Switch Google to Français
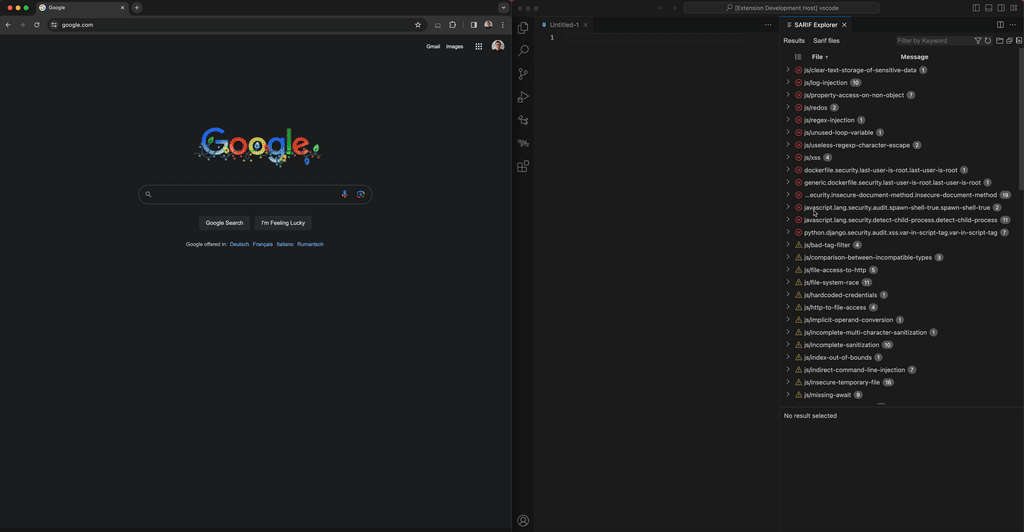 point(263,244)
